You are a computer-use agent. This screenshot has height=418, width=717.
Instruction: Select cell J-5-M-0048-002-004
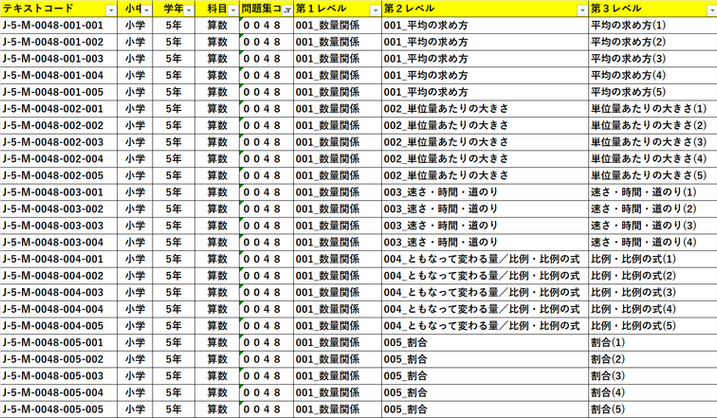click(59, 159)
